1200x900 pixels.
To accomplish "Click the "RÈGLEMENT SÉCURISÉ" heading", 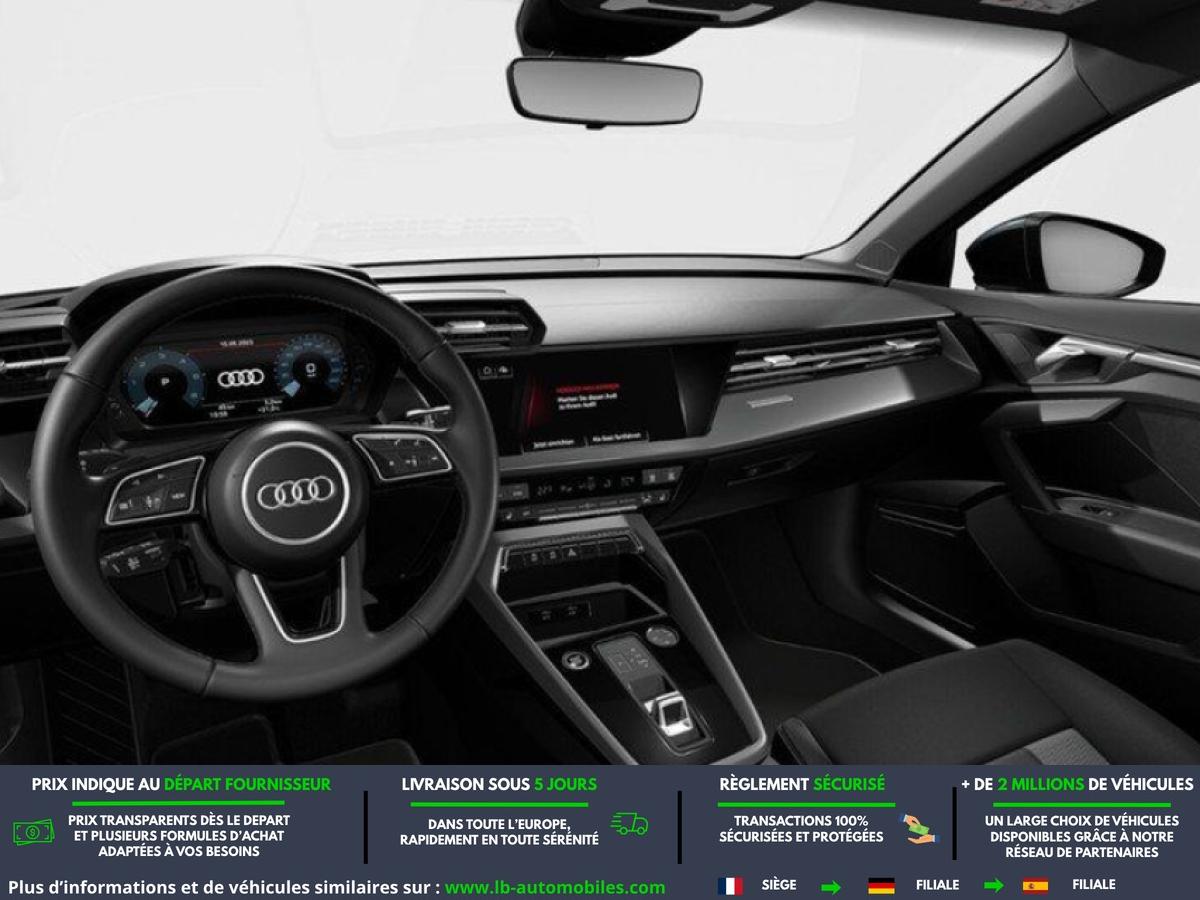I will pyautogui.click(x=802, y=784).
